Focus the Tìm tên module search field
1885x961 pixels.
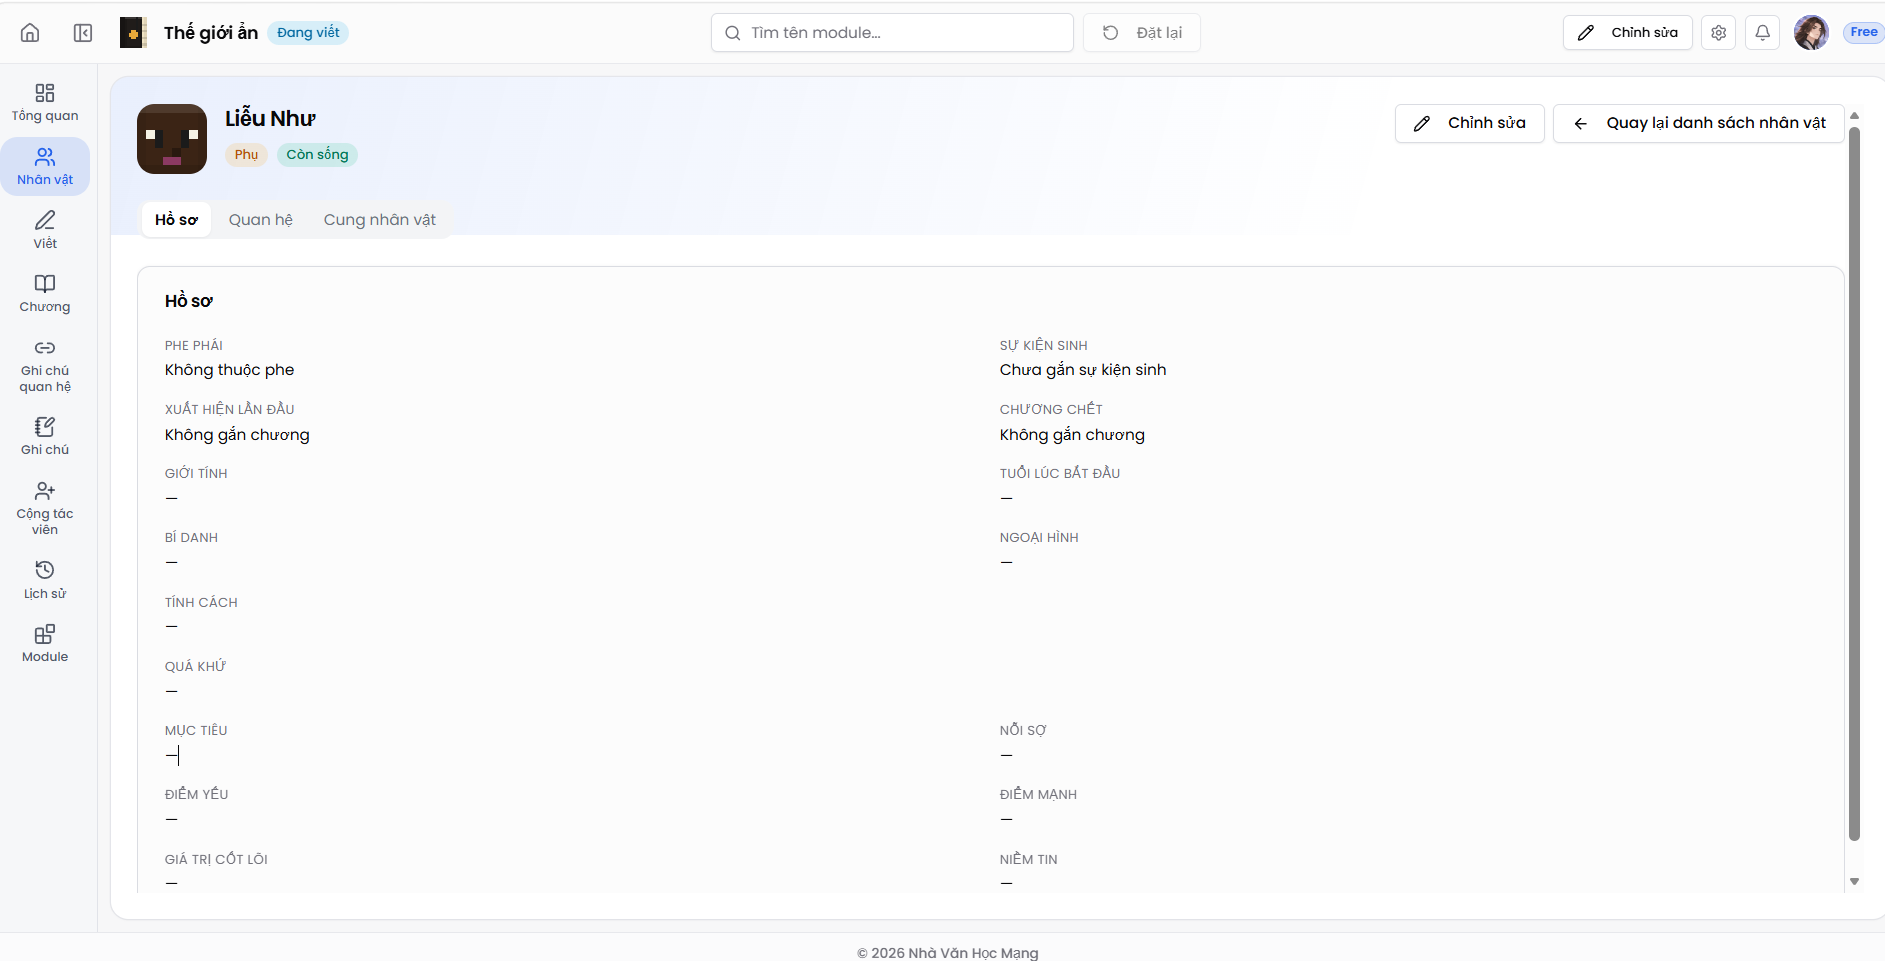tap(892, 33)
